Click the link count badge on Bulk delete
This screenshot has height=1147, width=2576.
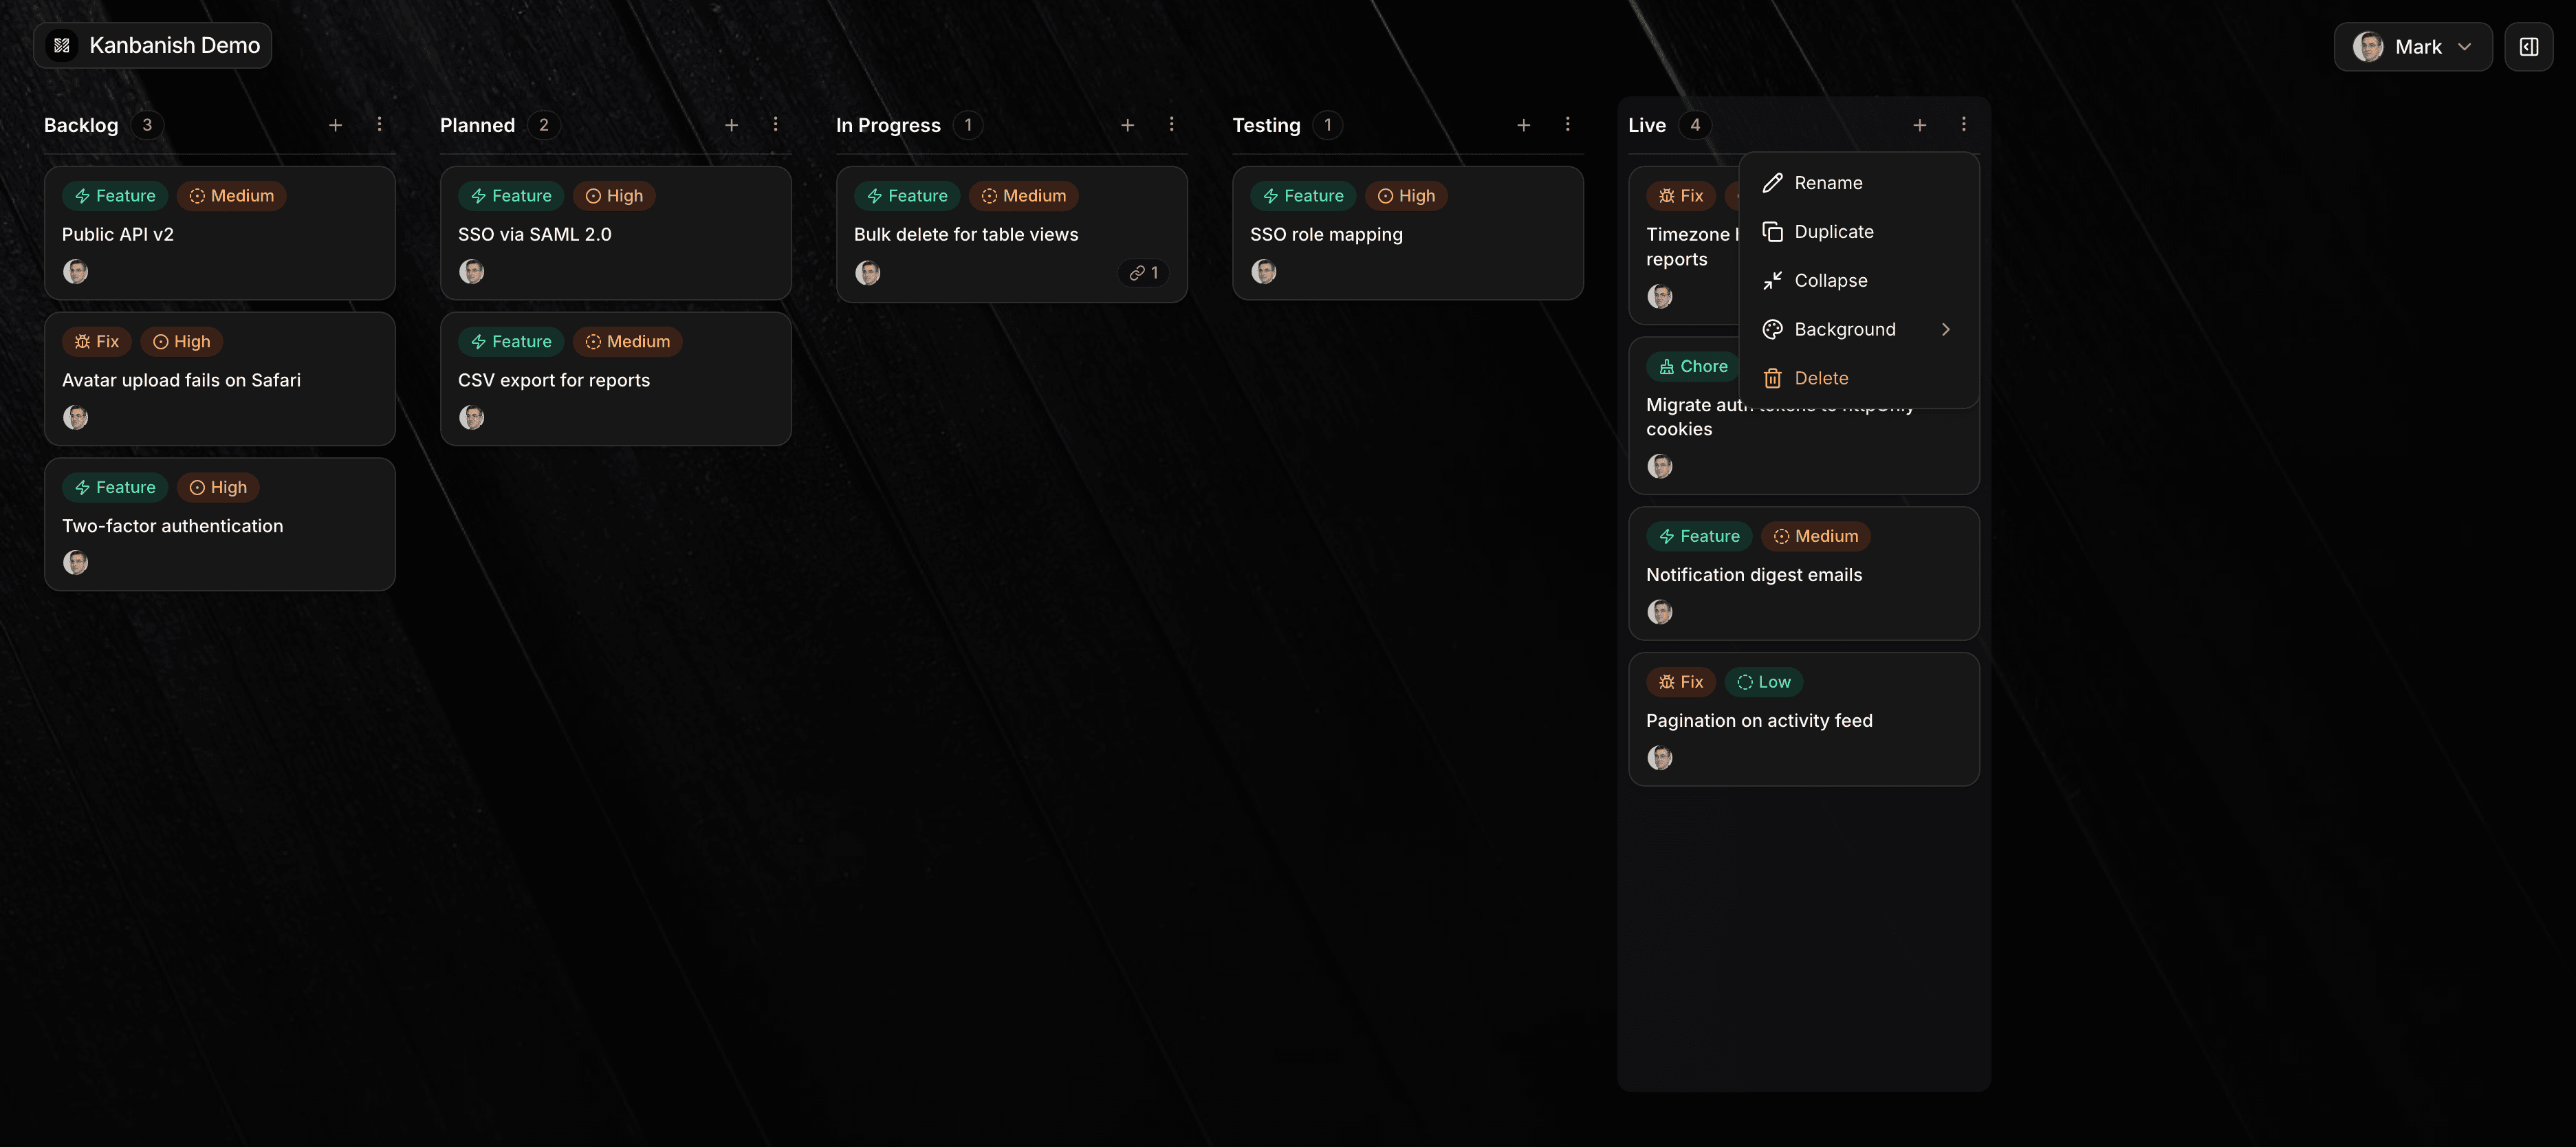pyautogui.click(x=1143, y=273)
